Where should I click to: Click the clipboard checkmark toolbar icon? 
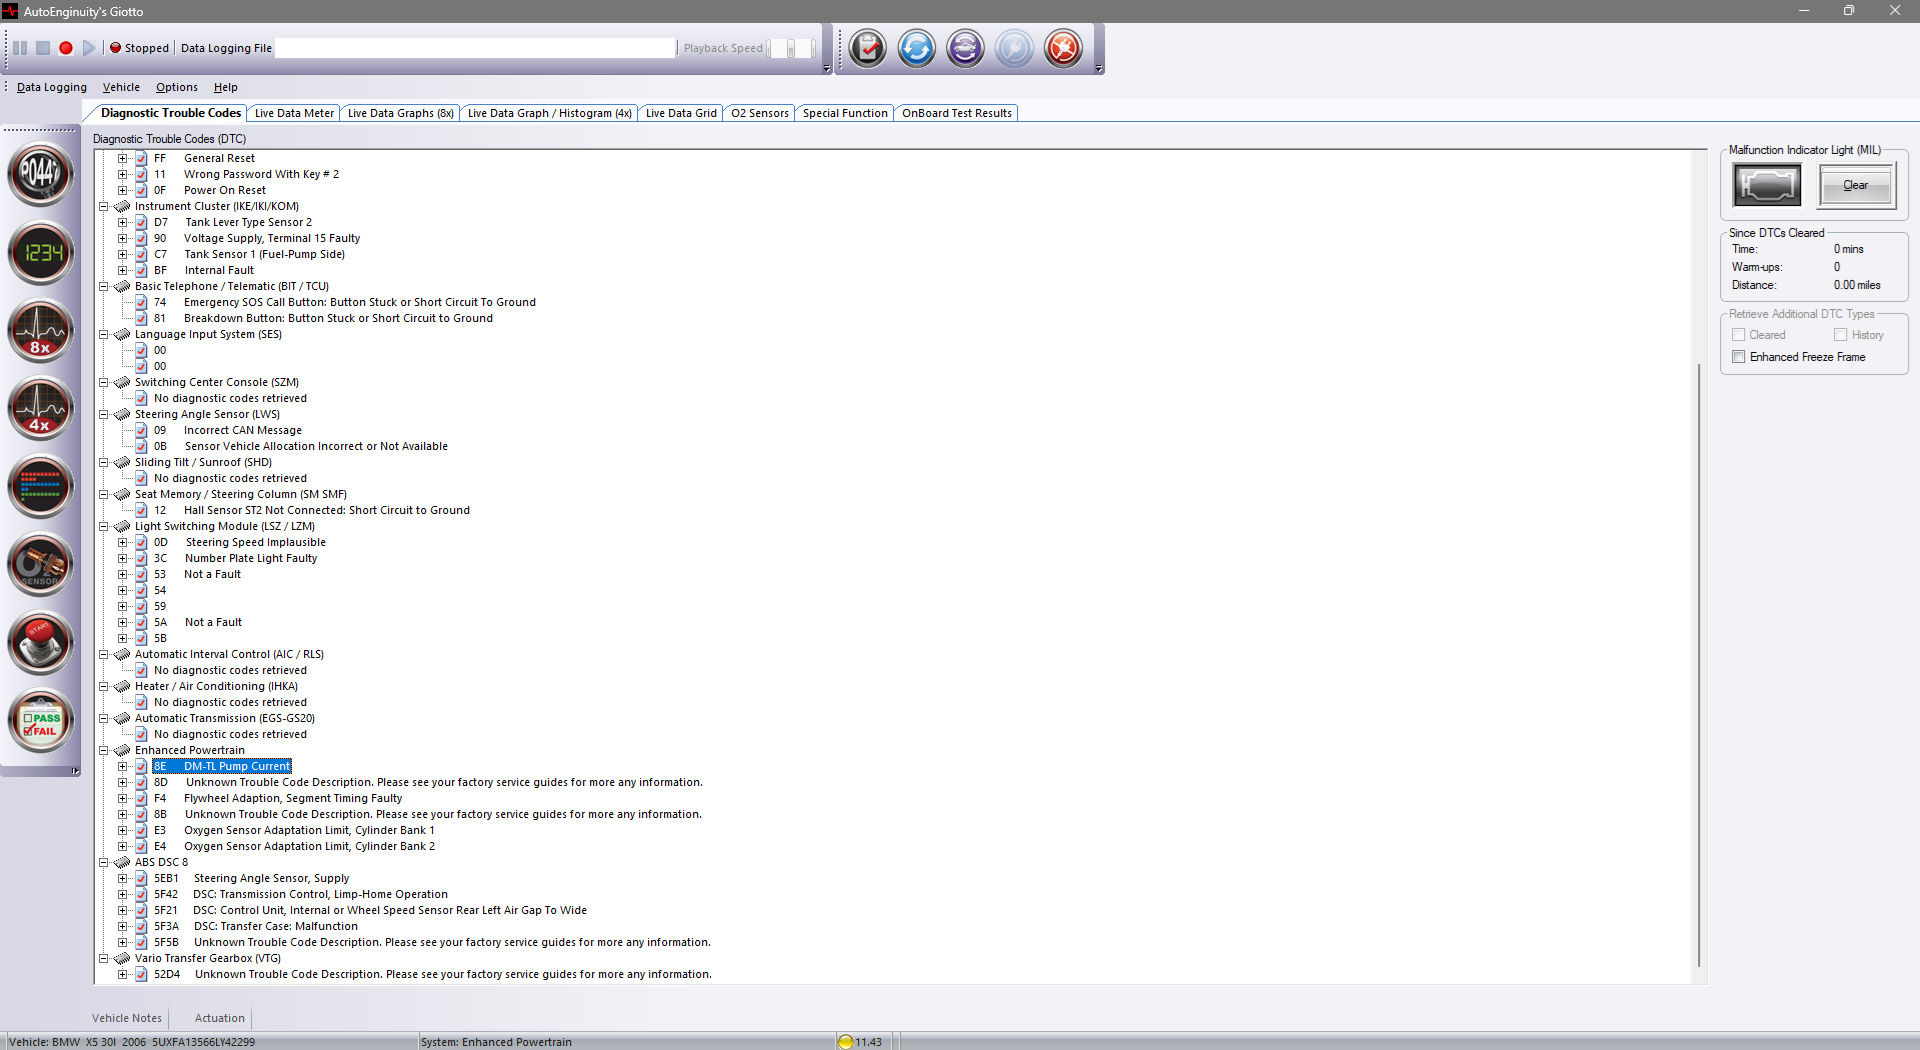868,48
